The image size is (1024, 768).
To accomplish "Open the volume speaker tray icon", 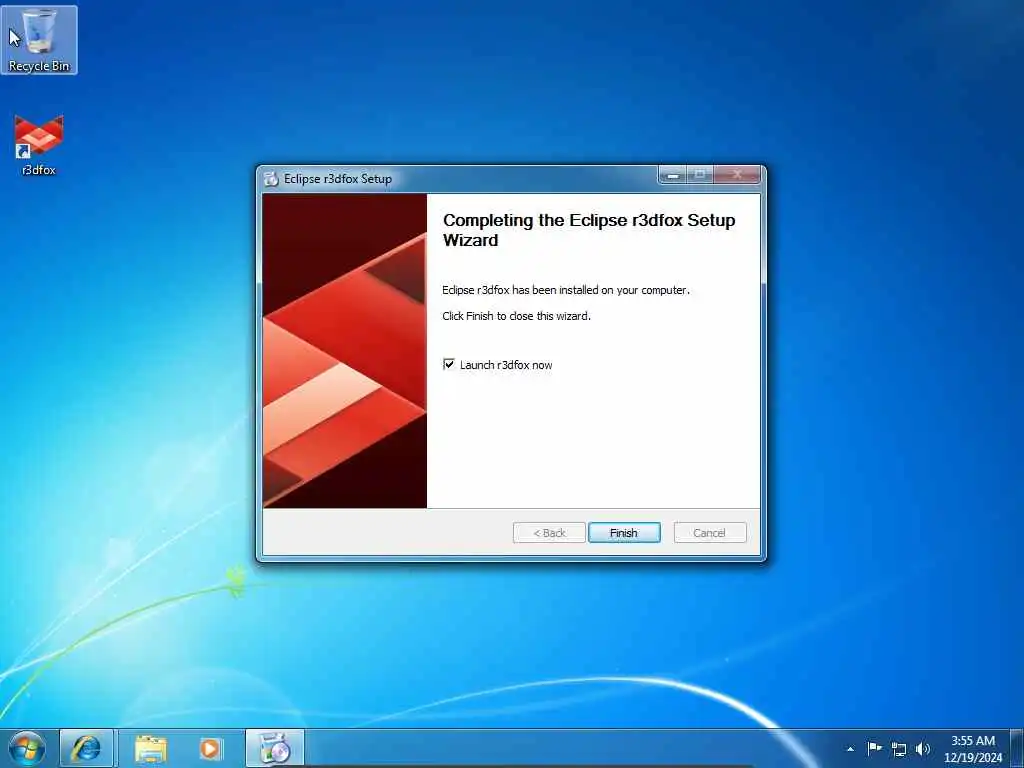I will coord(923,749).
